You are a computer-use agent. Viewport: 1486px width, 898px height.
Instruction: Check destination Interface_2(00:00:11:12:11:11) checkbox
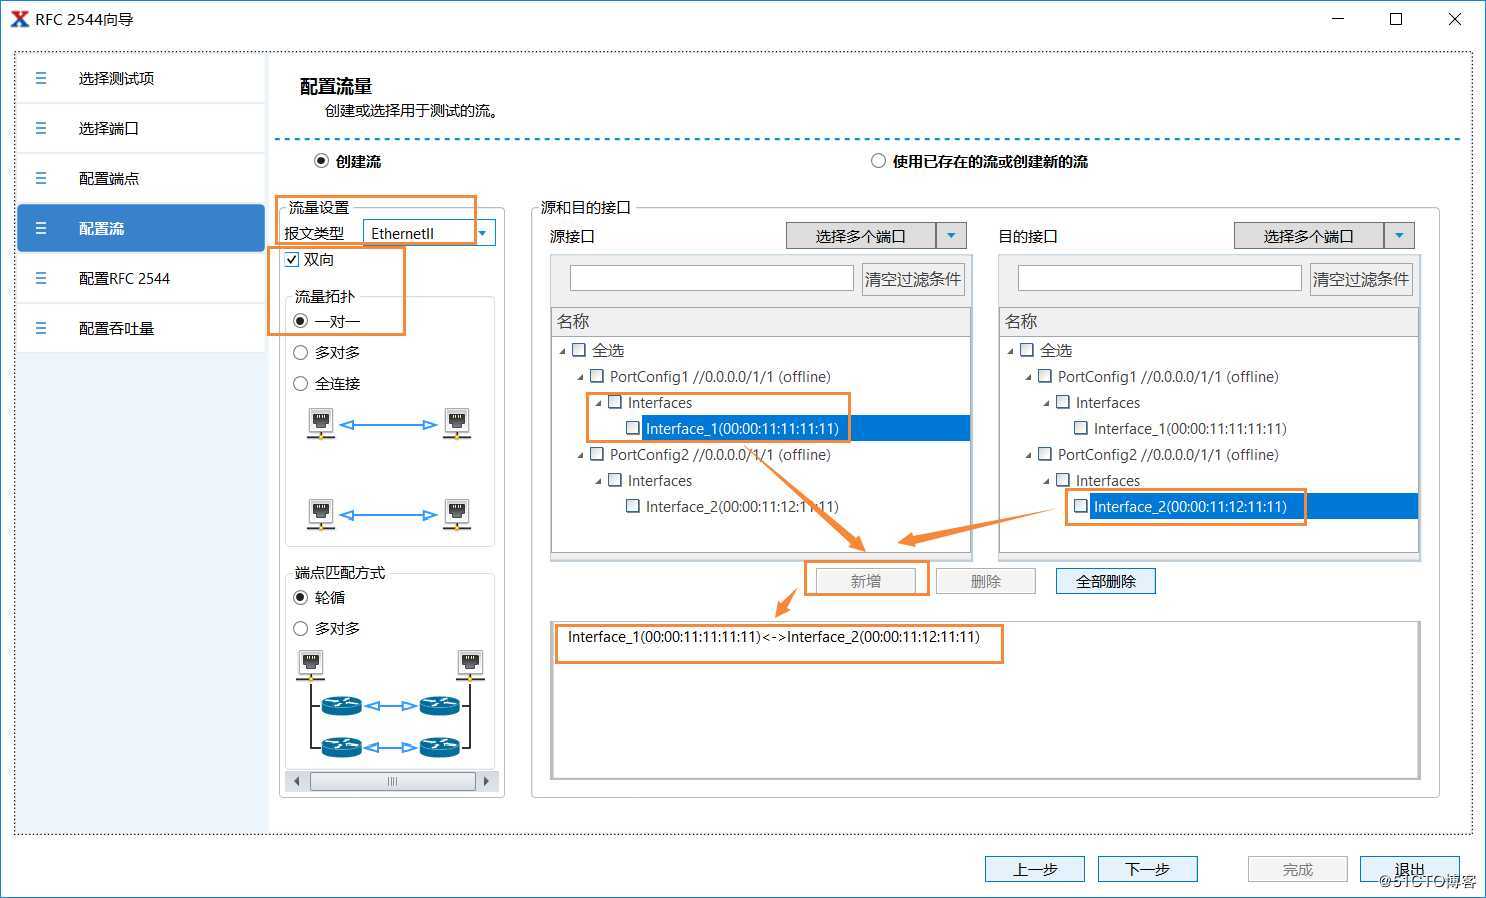(1081, 506)
